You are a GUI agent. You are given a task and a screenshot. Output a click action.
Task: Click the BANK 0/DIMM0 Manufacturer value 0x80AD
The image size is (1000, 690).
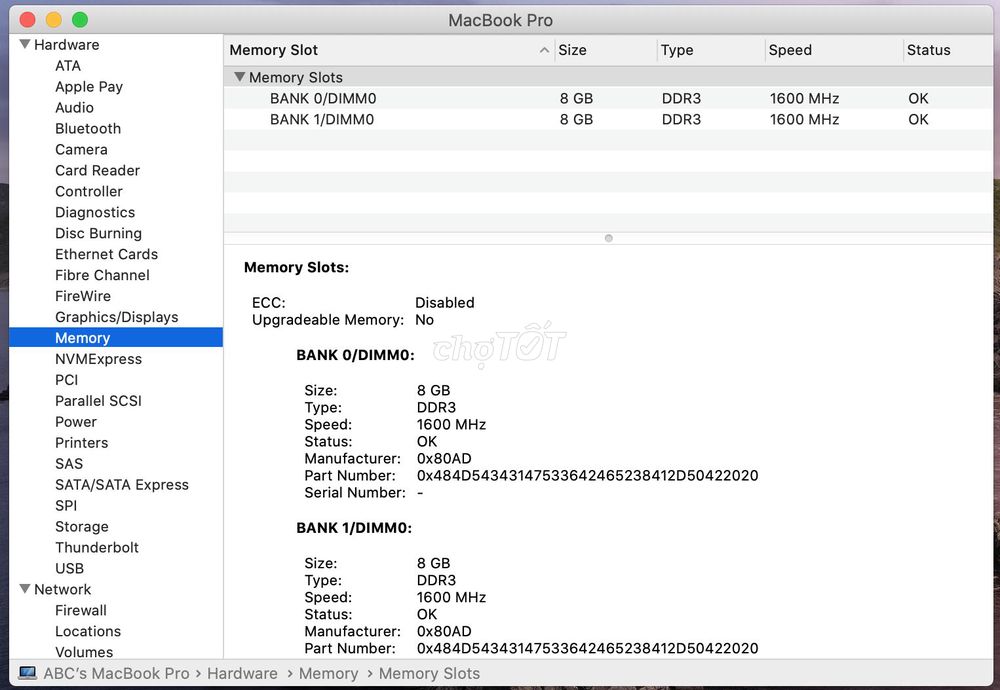pos(444,459)
